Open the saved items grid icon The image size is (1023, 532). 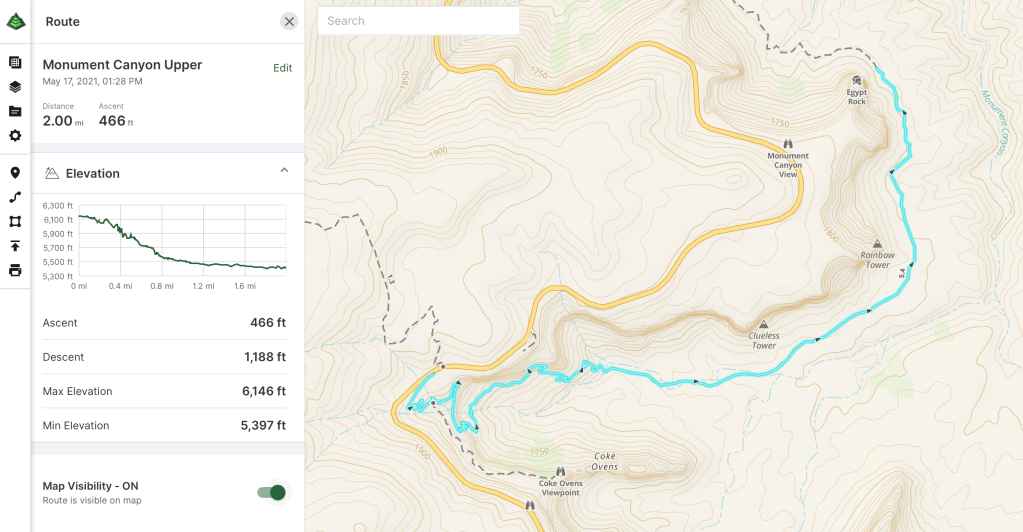click(15, 62)
